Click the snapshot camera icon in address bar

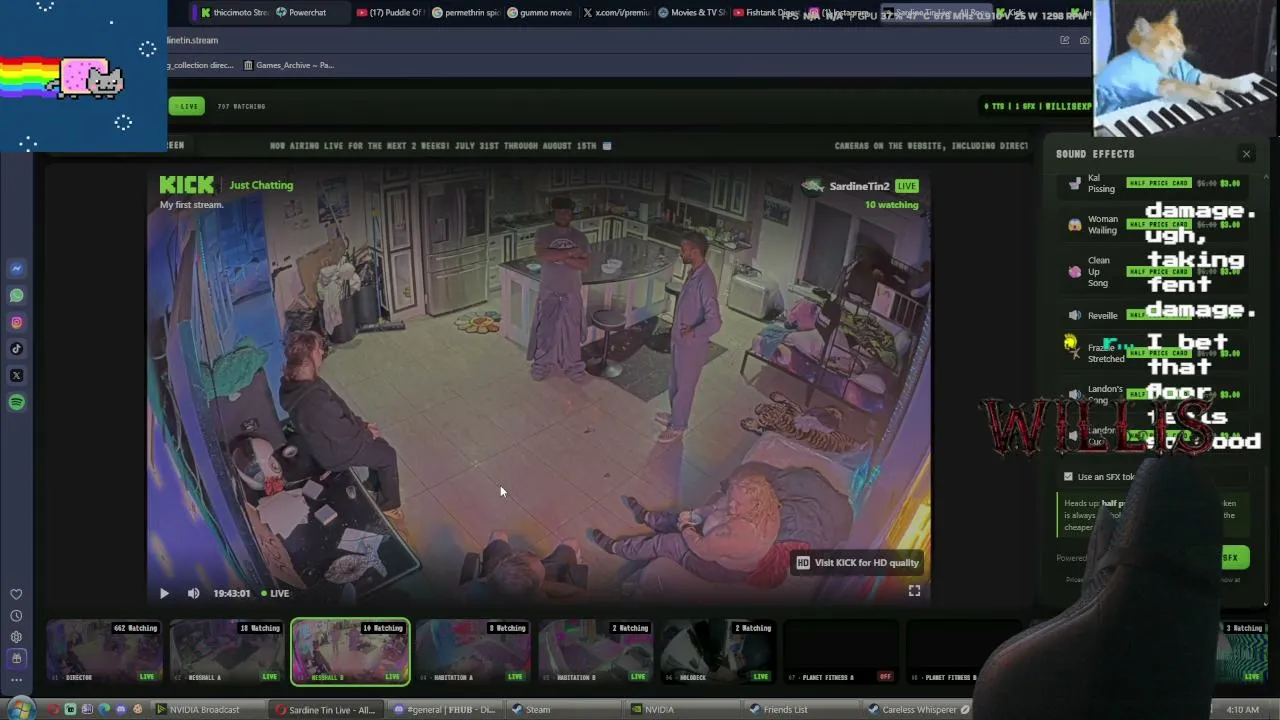1085,40
